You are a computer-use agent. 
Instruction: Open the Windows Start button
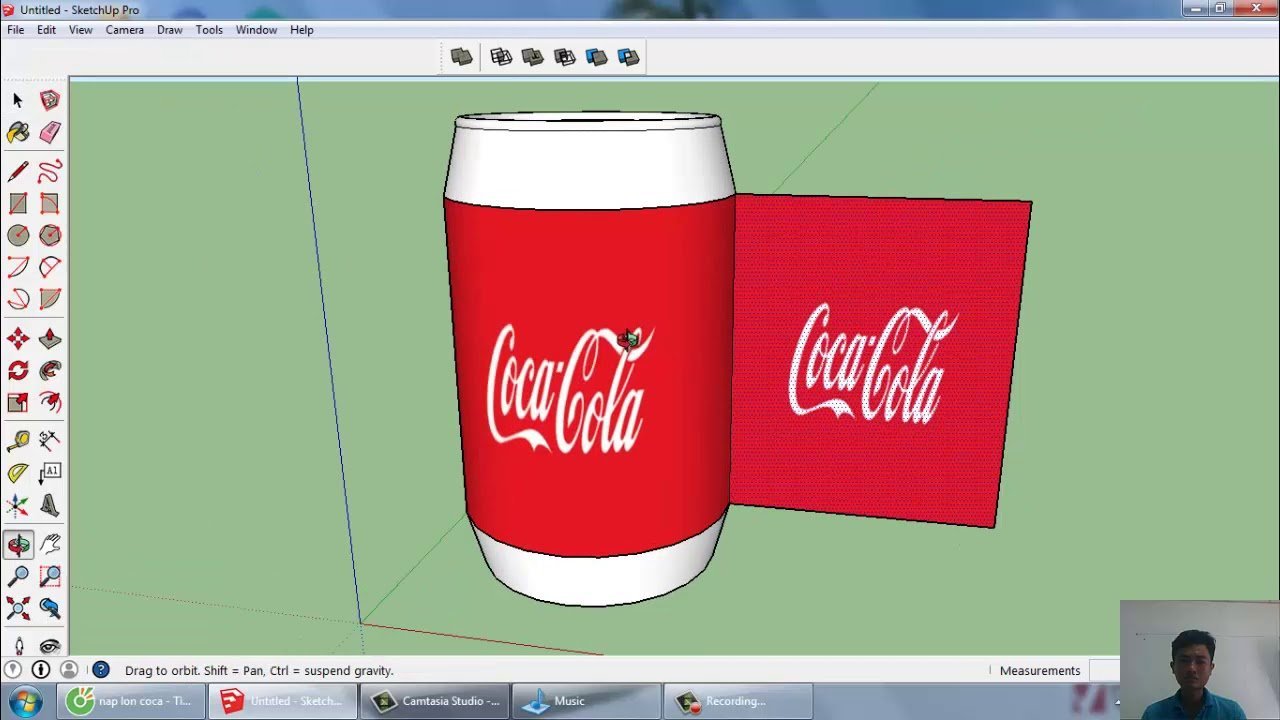(25, 701)
